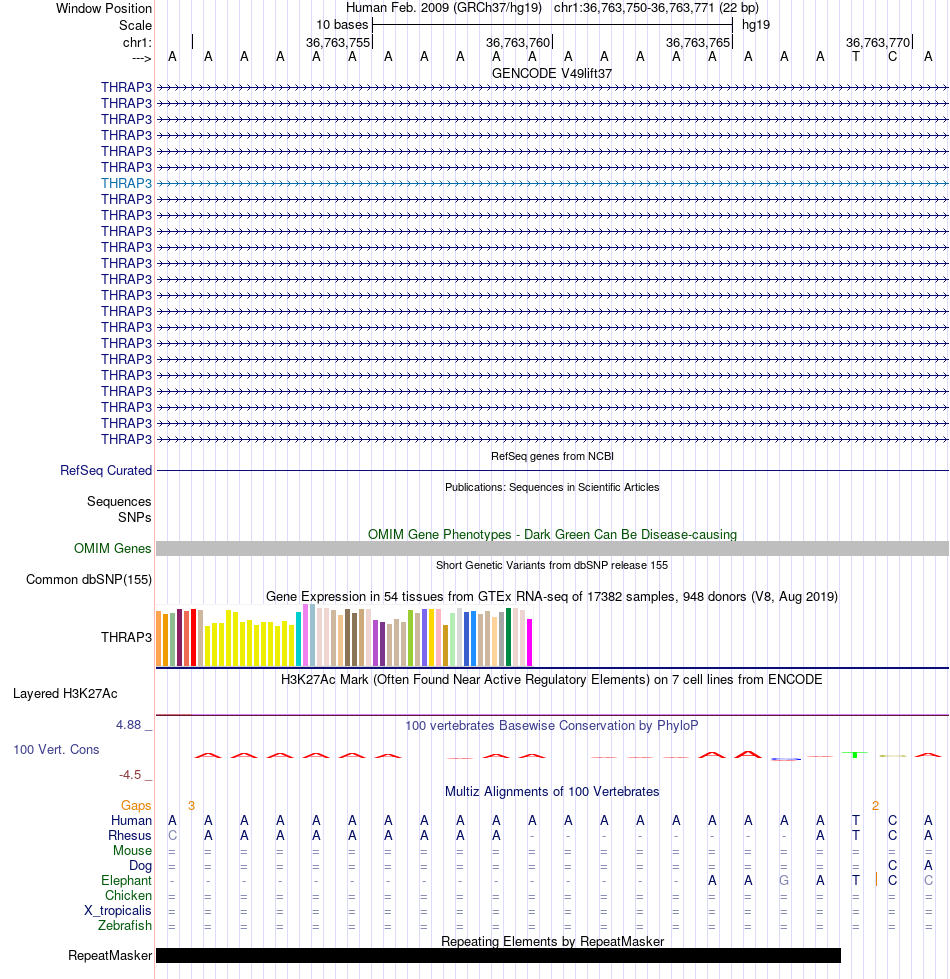Image resolution: width=950 pixels, height=979 pixels.
Task: Click the 36,763,770 coordinate label
Action: click(878, 42)
